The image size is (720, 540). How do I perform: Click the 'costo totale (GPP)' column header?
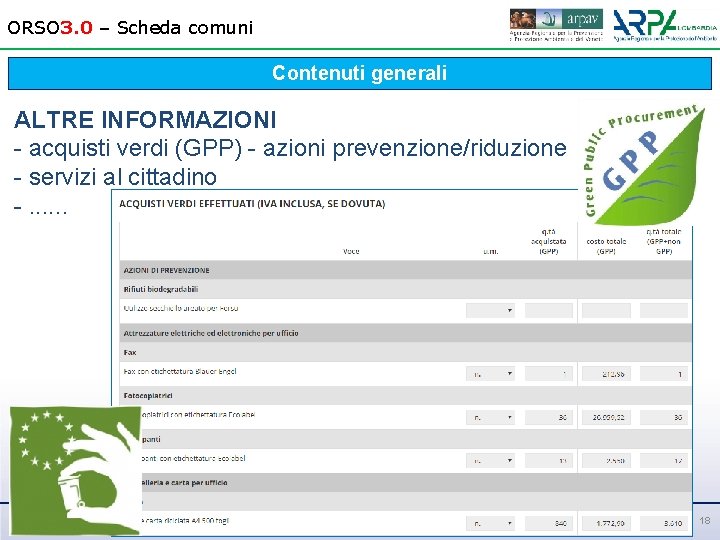click(x=606, y=246)
